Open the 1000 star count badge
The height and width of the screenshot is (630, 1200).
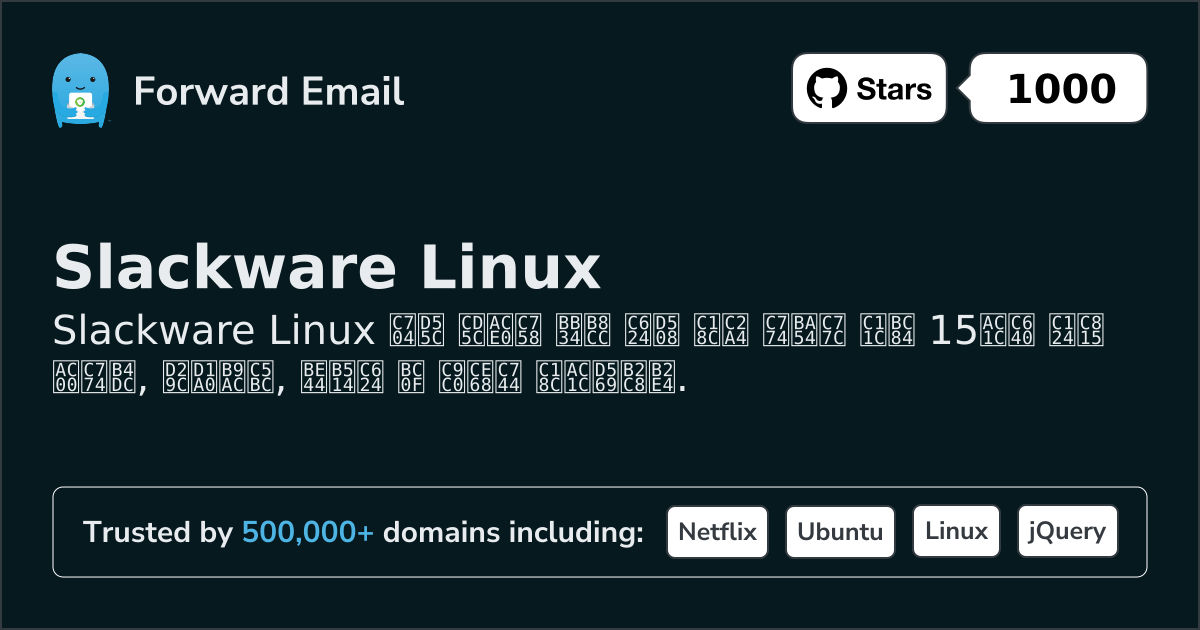(x=1060, y=89)
